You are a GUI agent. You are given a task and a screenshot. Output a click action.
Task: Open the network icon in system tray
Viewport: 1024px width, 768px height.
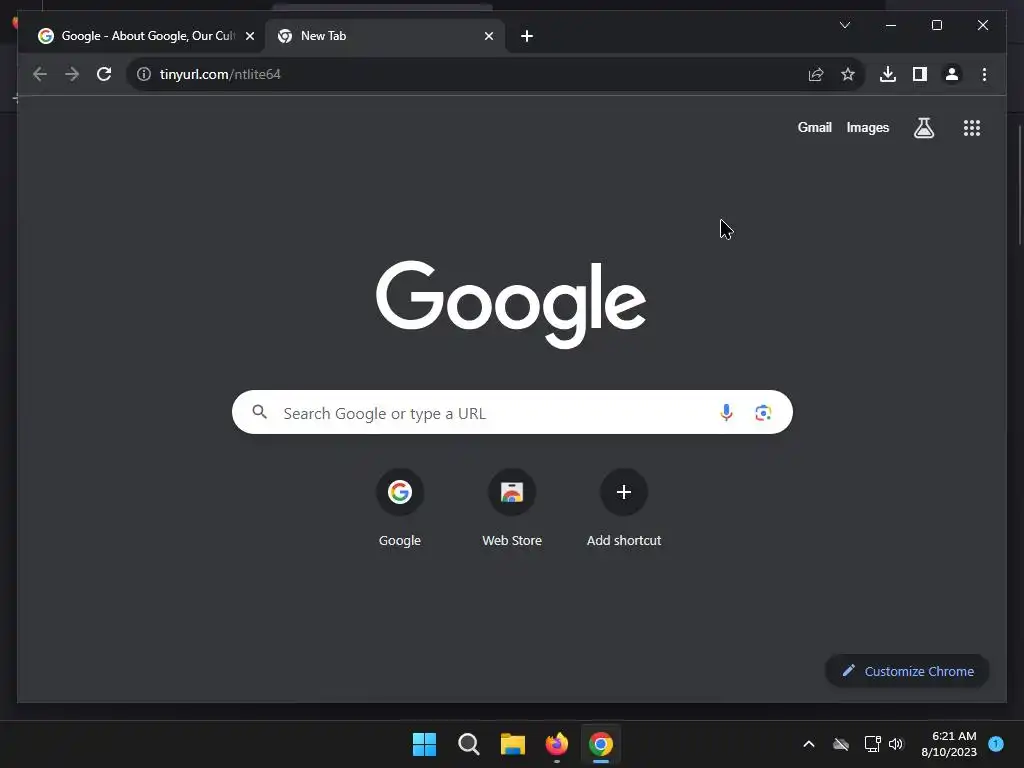(872, 744)
